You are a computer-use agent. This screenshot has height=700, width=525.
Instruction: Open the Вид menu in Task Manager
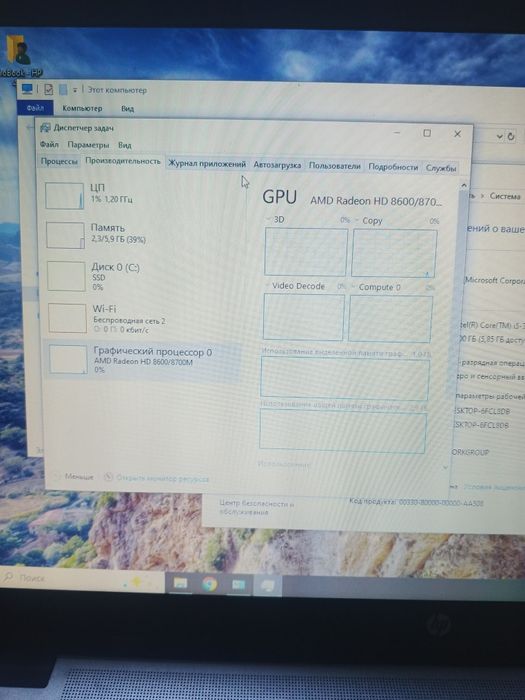[125, 145]
